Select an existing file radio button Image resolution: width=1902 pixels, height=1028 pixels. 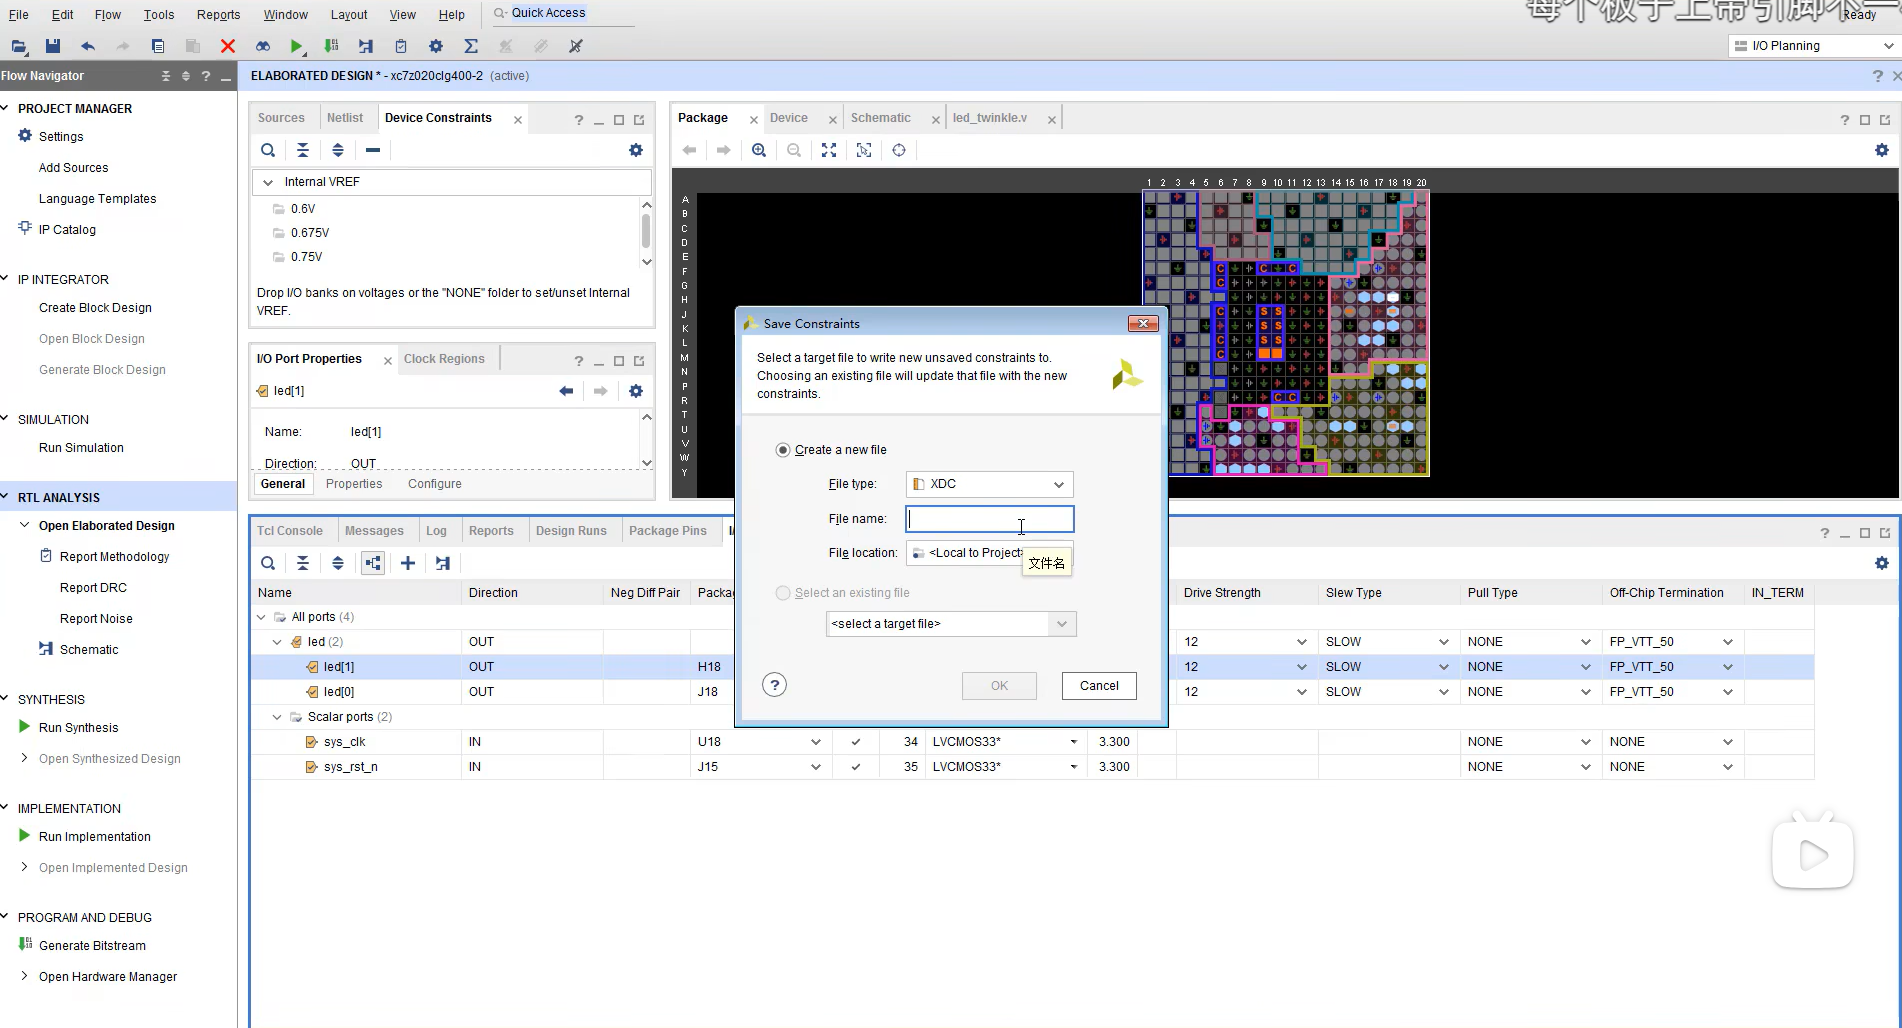[783, 593]
